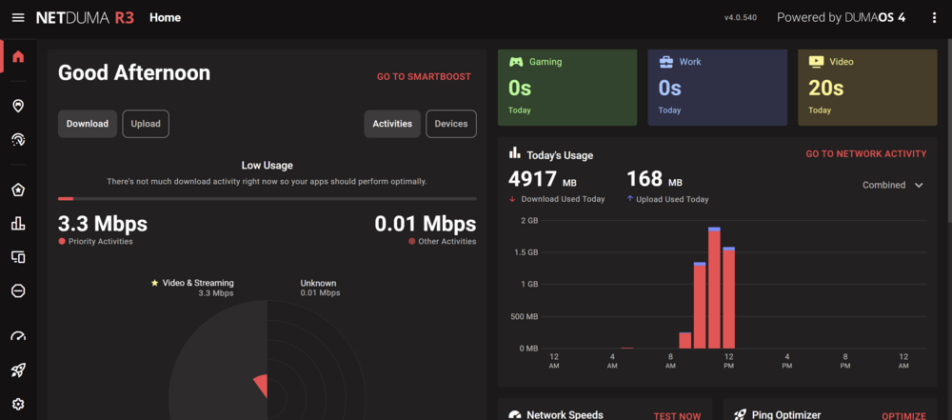Click the Video player icon
Image resolution: width=952 pixels, height=420 pixels.
(816, 61)
